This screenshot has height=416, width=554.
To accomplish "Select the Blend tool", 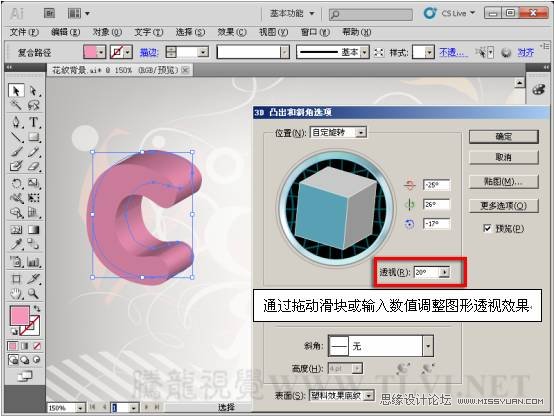I will coord(34,244).
